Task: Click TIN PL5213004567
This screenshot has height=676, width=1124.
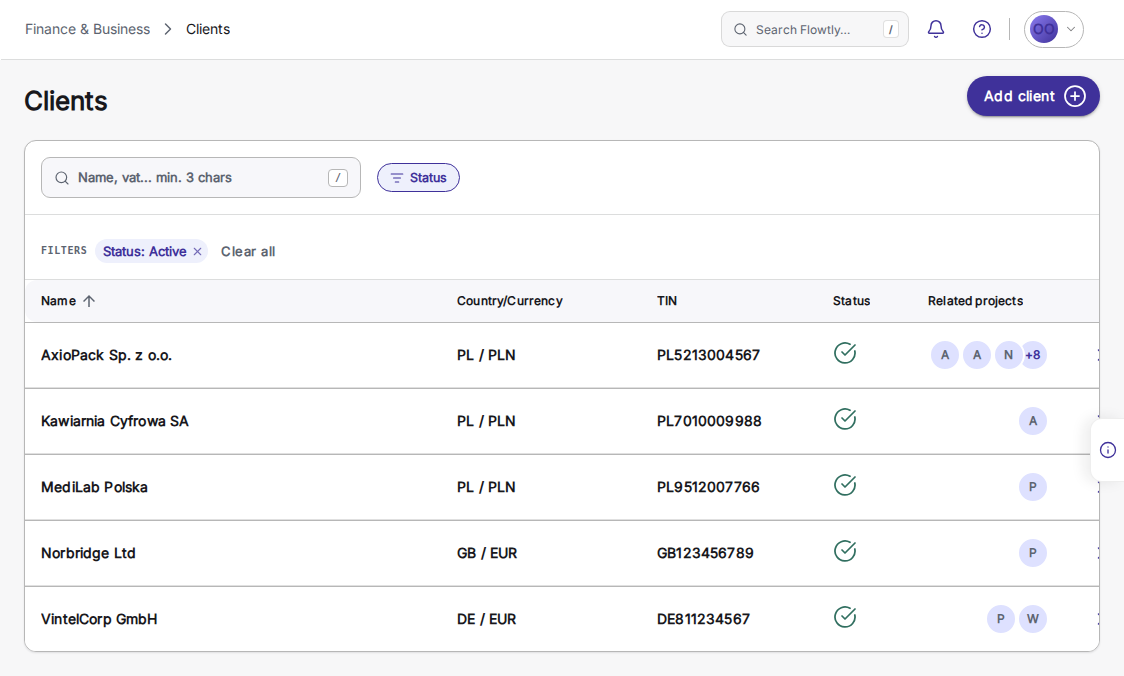Action: coord(708,356)
